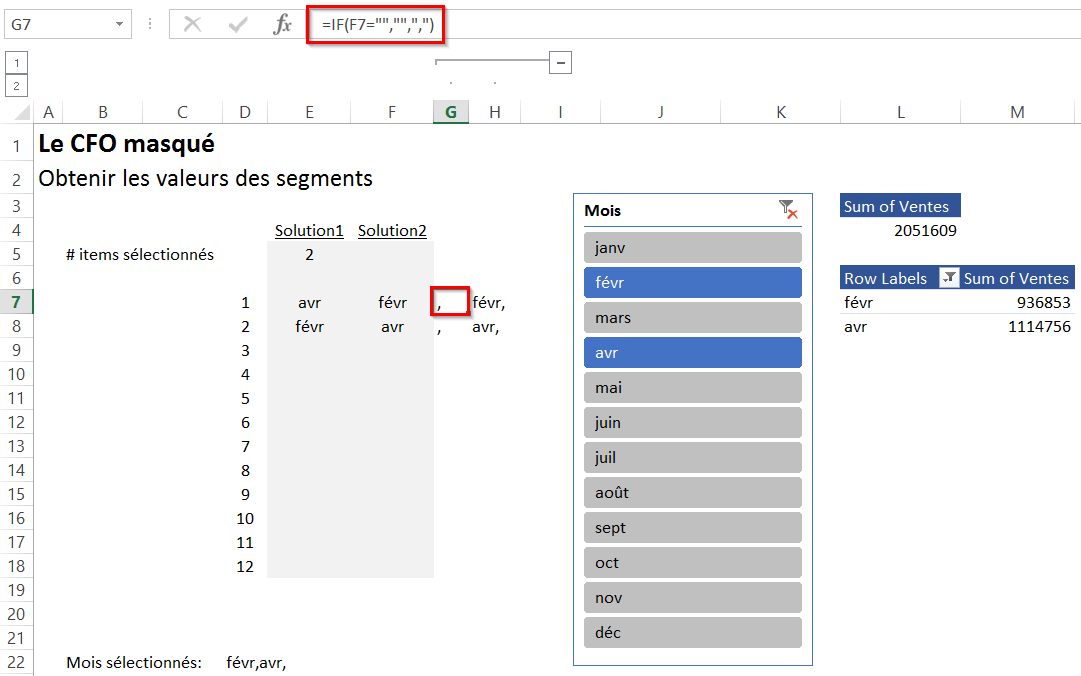
Task: Toggle the avr slicer item
Action: pos(693,353)
